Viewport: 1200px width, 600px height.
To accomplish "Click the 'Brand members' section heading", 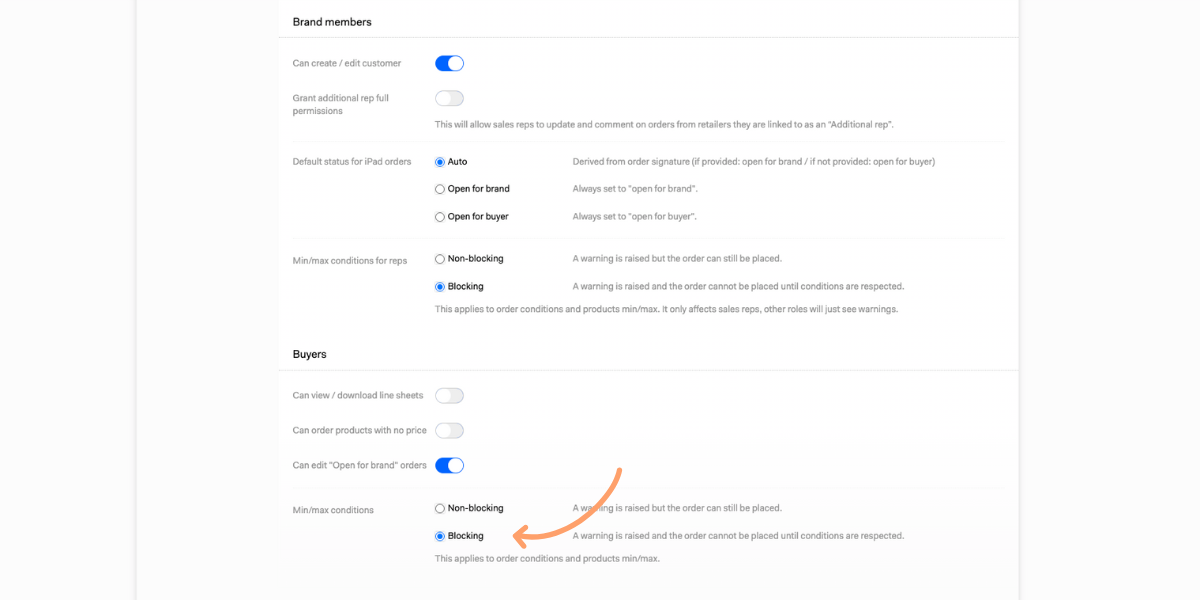I will pyautogui.click(x=332, y=22).
